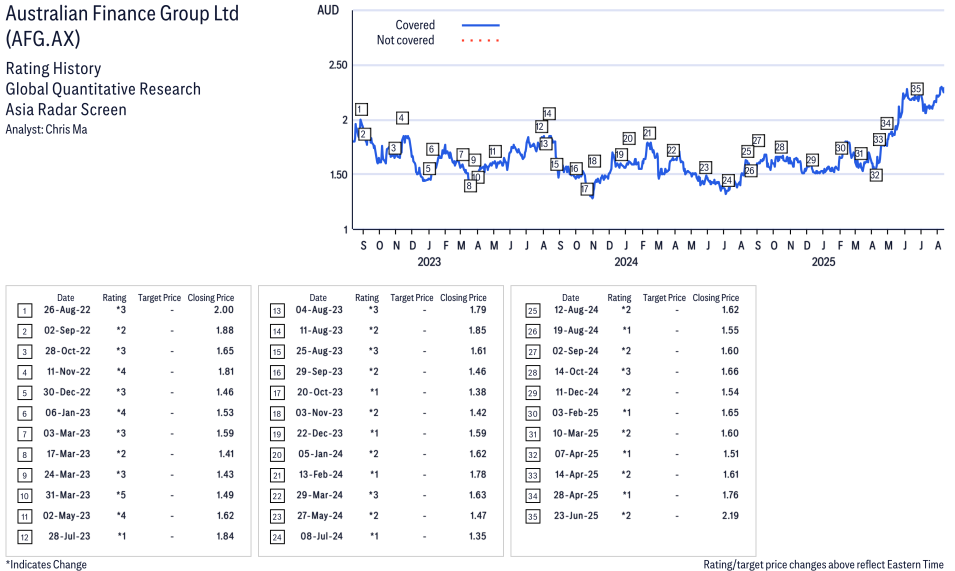Click boxed number 30 in third table

[533, 413]
